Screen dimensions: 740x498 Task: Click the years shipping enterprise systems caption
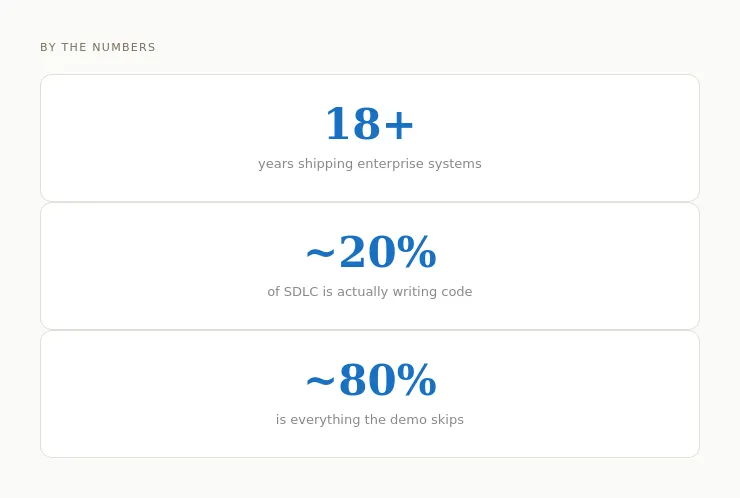(x=370, y=164)
